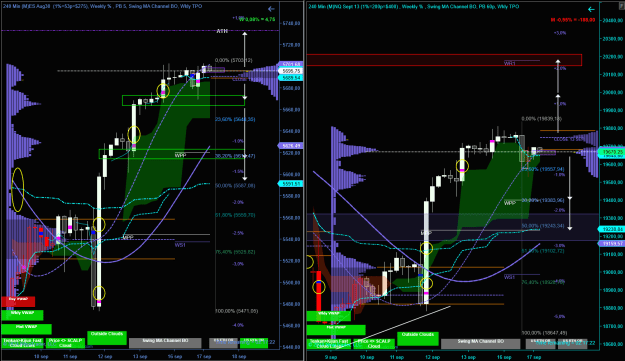Click the WR1 label on NQ chart
The image size is (625, 361).
click(510, 63)
